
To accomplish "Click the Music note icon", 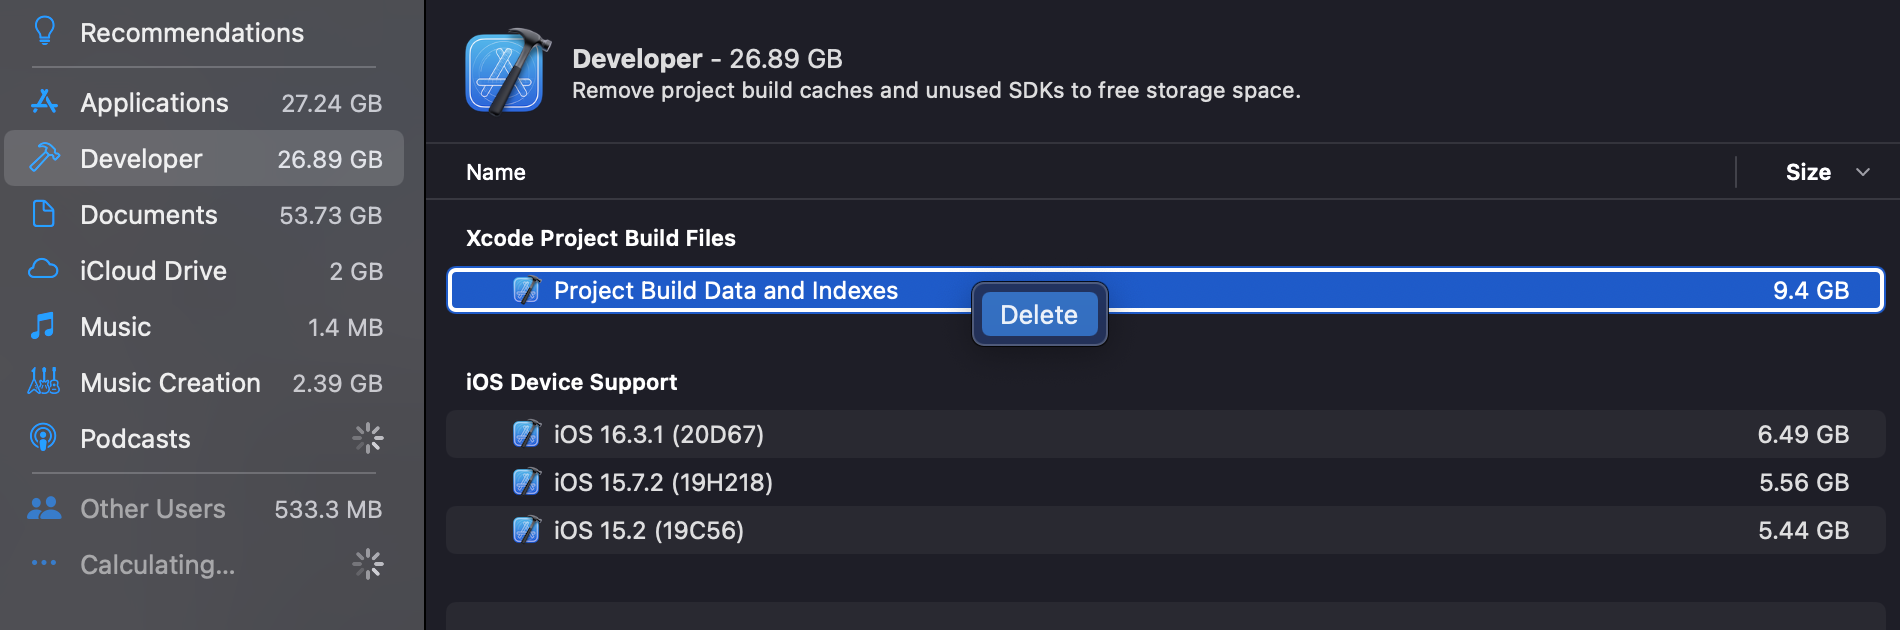I will pos(44,326).
